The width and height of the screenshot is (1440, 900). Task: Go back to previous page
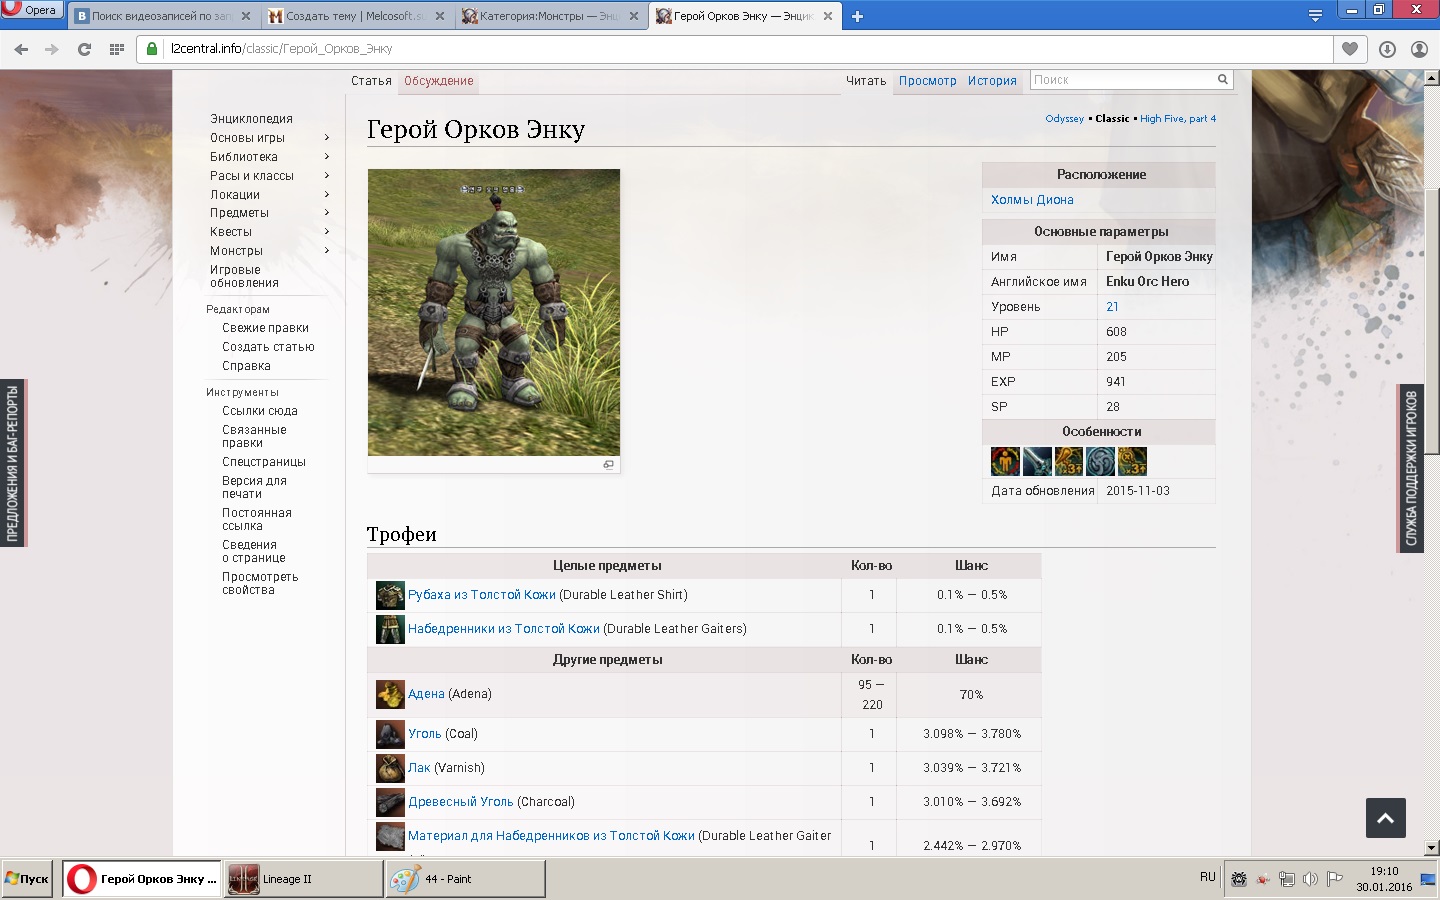(x=21, y=49)
